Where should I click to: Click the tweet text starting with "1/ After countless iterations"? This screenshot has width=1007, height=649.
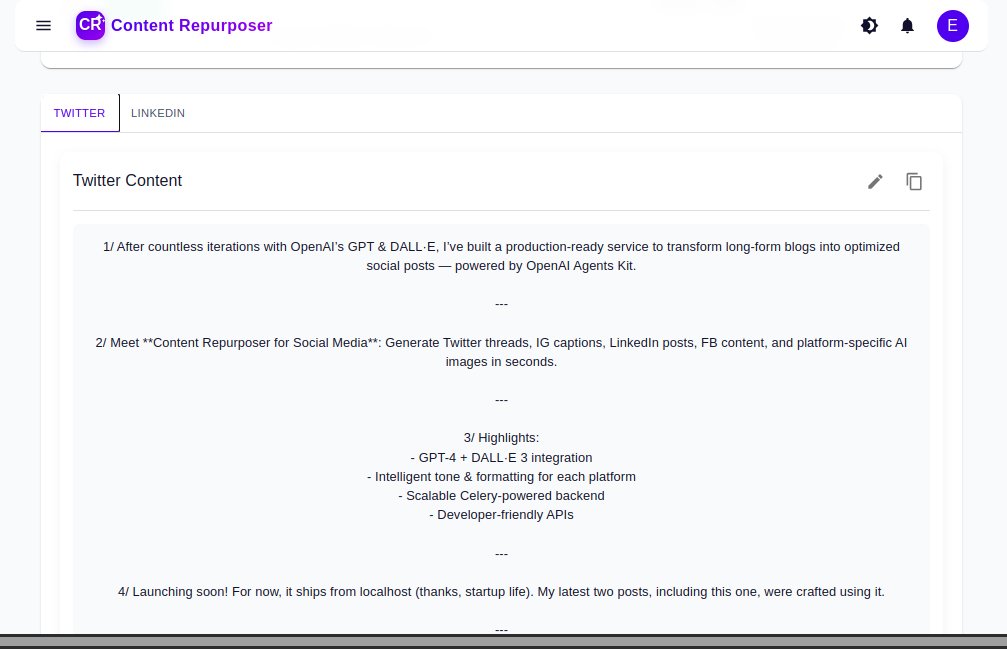point(501,256)
